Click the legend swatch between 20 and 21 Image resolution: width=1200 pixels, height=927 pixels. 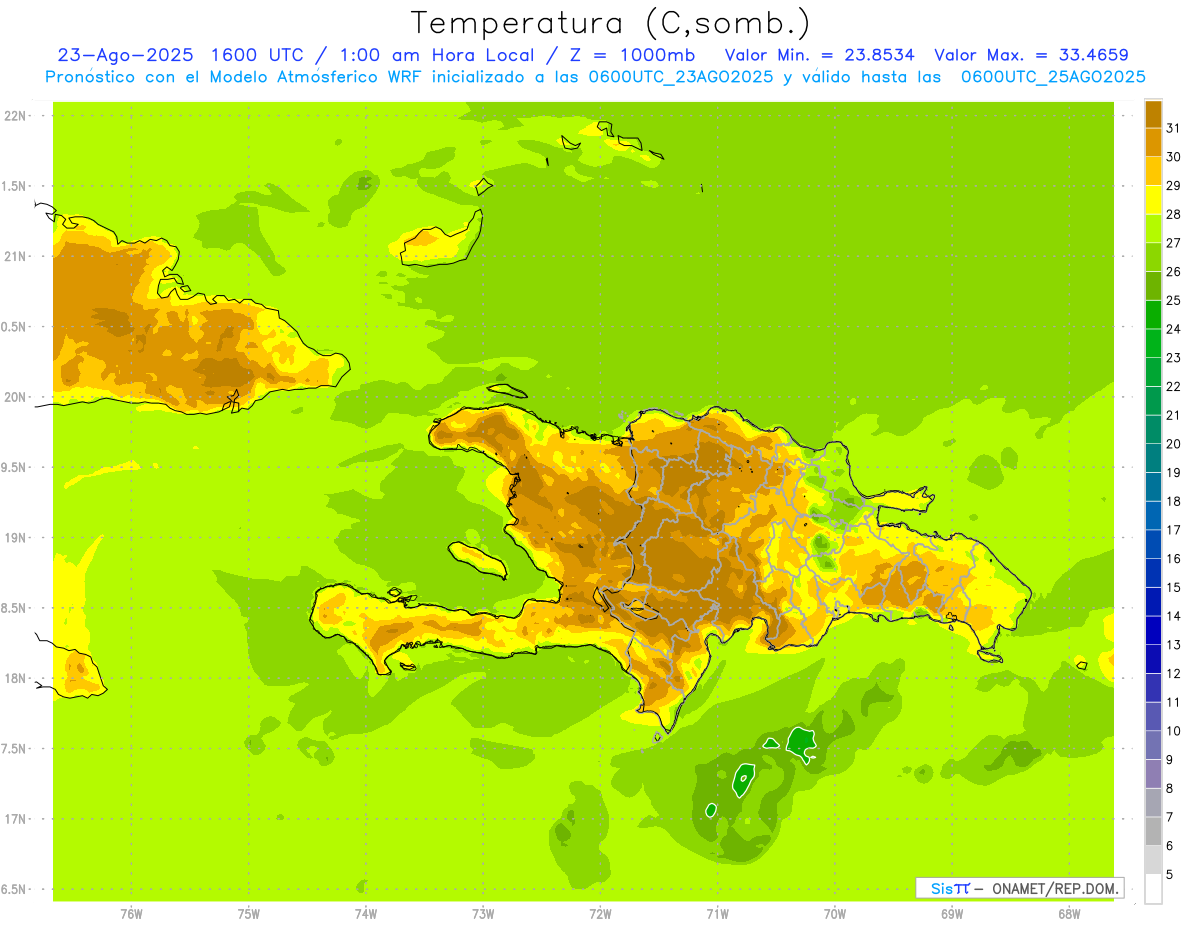tap(1153, 429)
